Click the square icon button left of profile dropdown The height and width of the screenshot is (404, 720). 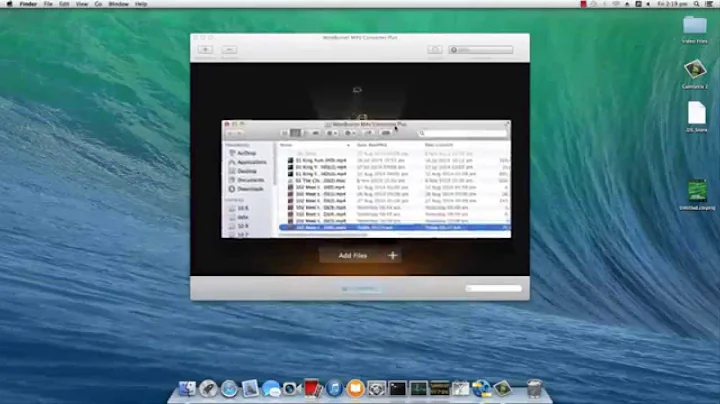435,50
